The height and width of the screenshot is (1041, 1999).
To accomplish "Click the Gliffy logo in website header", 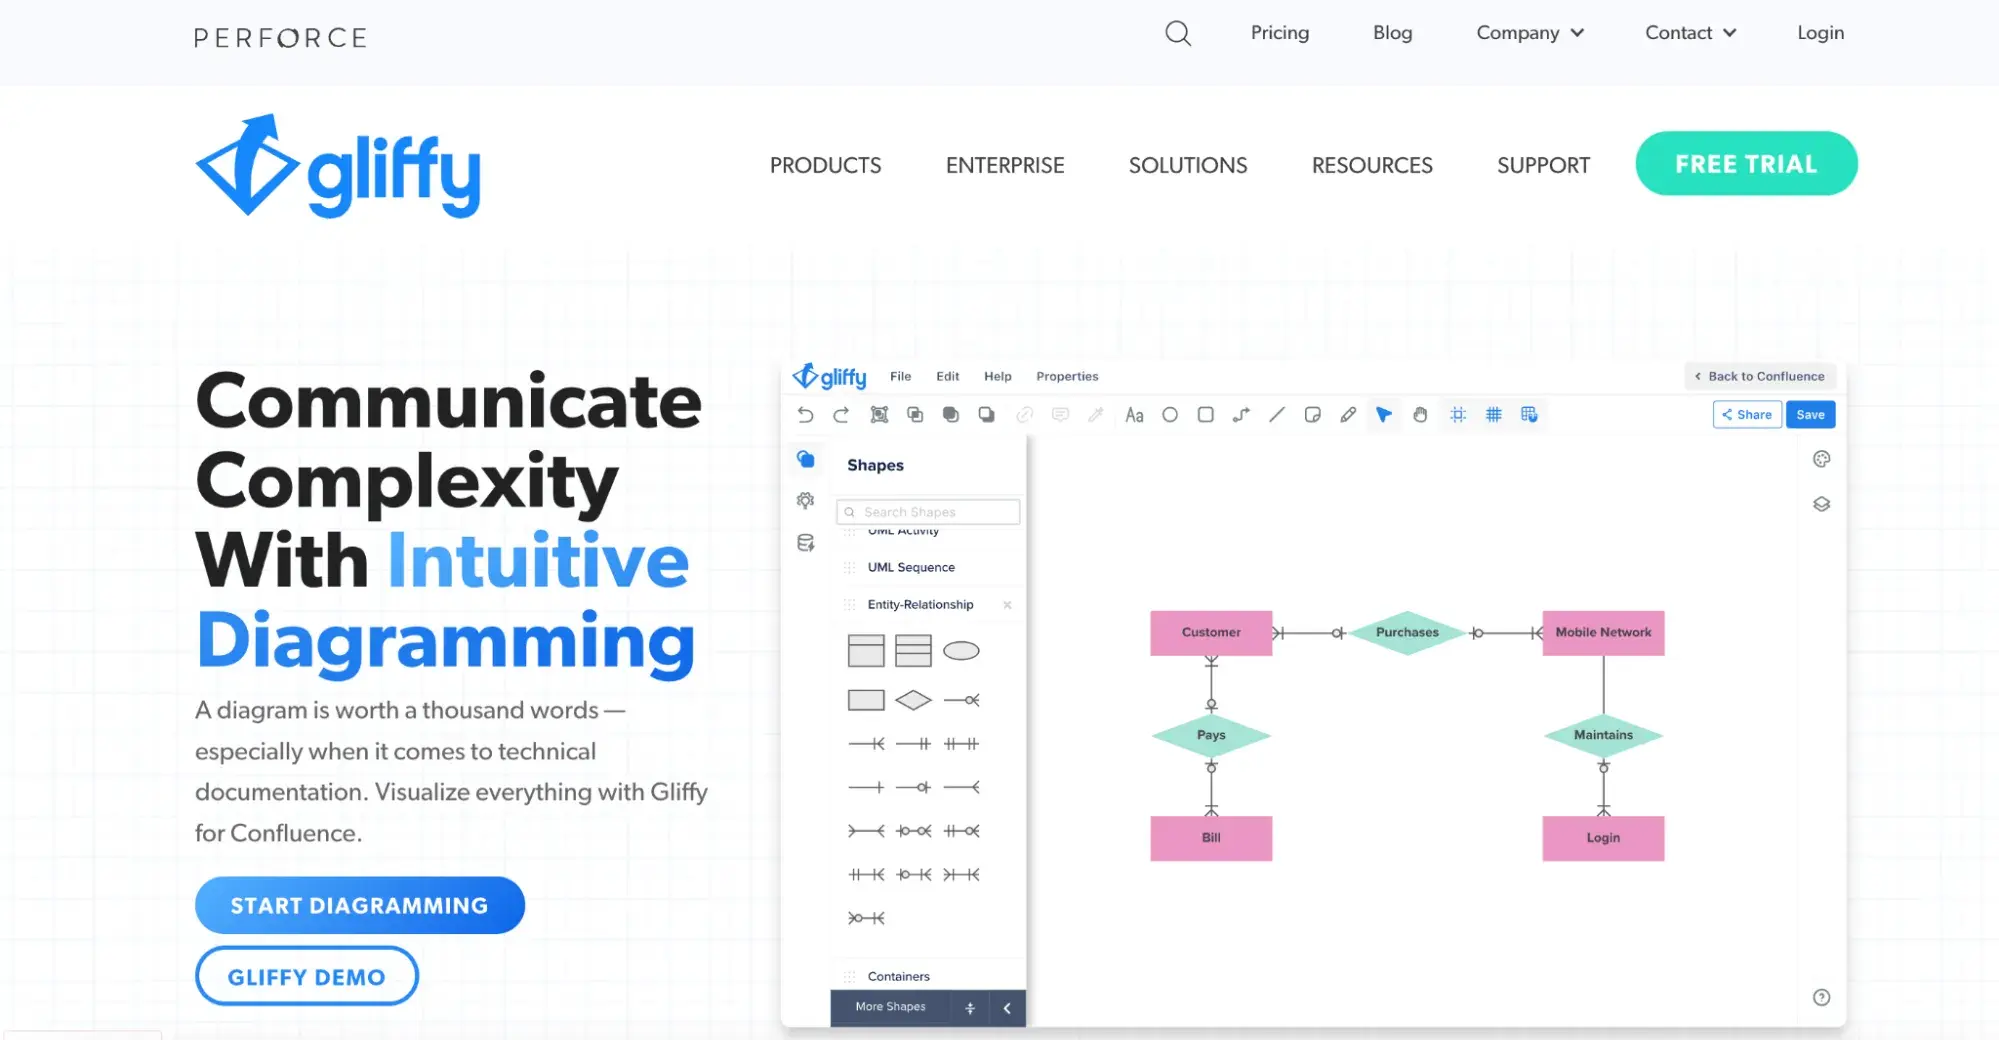I will [x=338, y=166].
